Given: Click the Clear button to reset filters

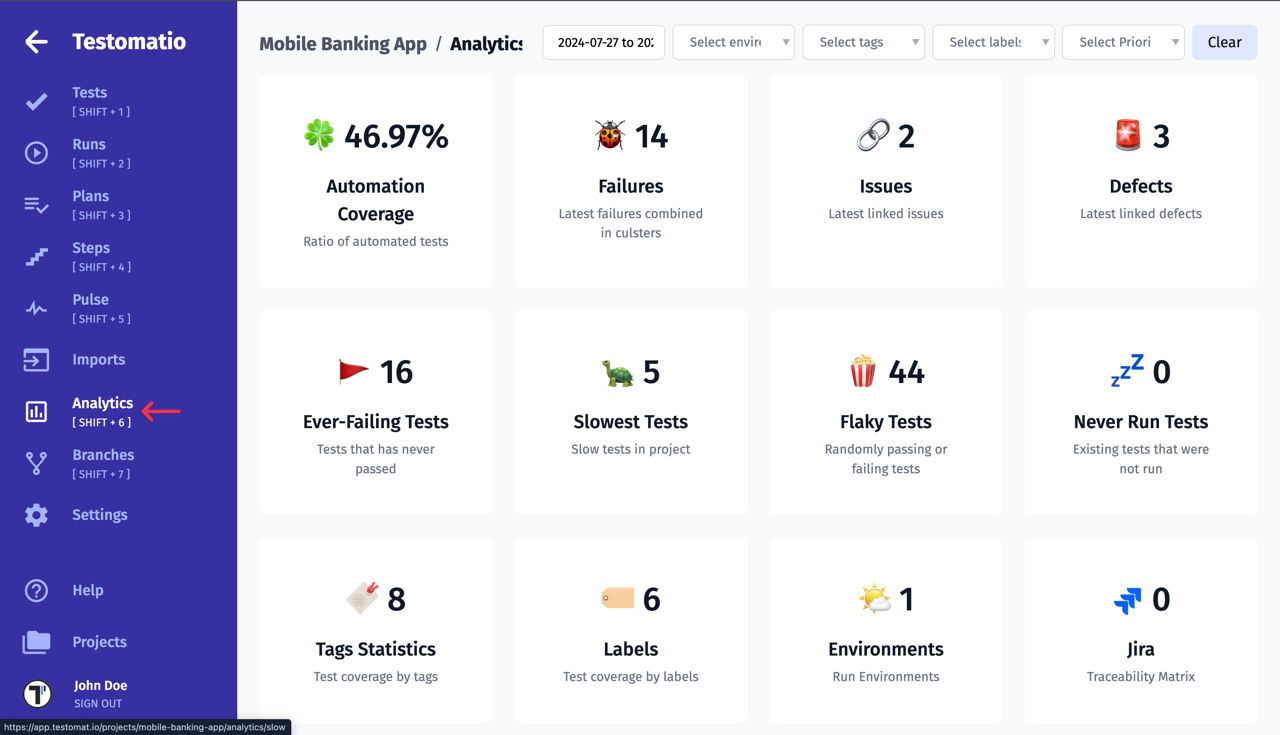Looking at the screenshot, I should tap(1224, 42).
